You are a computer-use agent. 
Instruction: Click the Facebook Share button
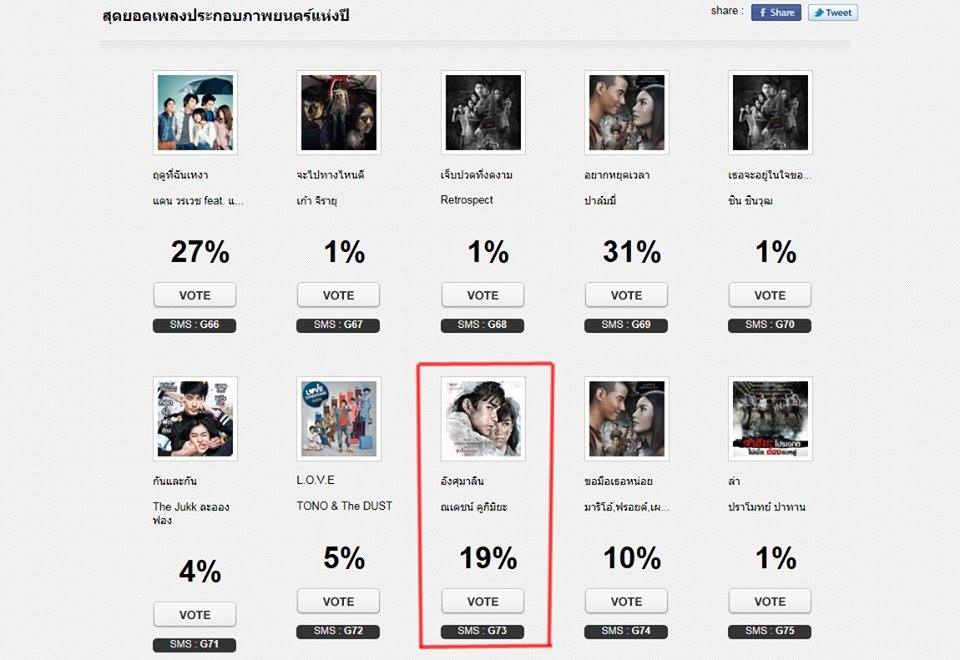pyautogui.click(x=776, y=12)
